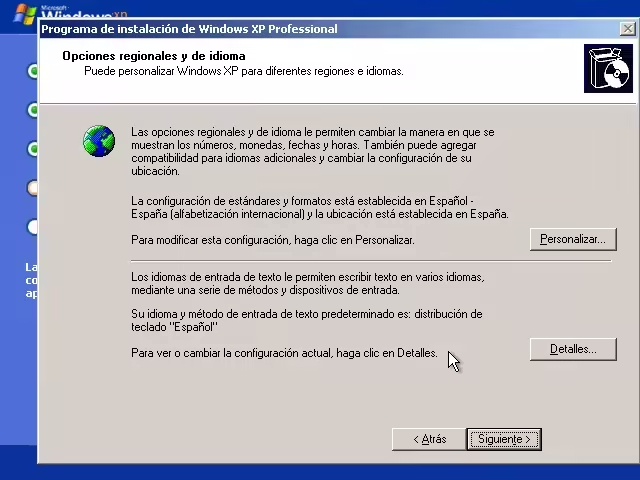Close the Windows XP setup dialog

click(627, 29)
